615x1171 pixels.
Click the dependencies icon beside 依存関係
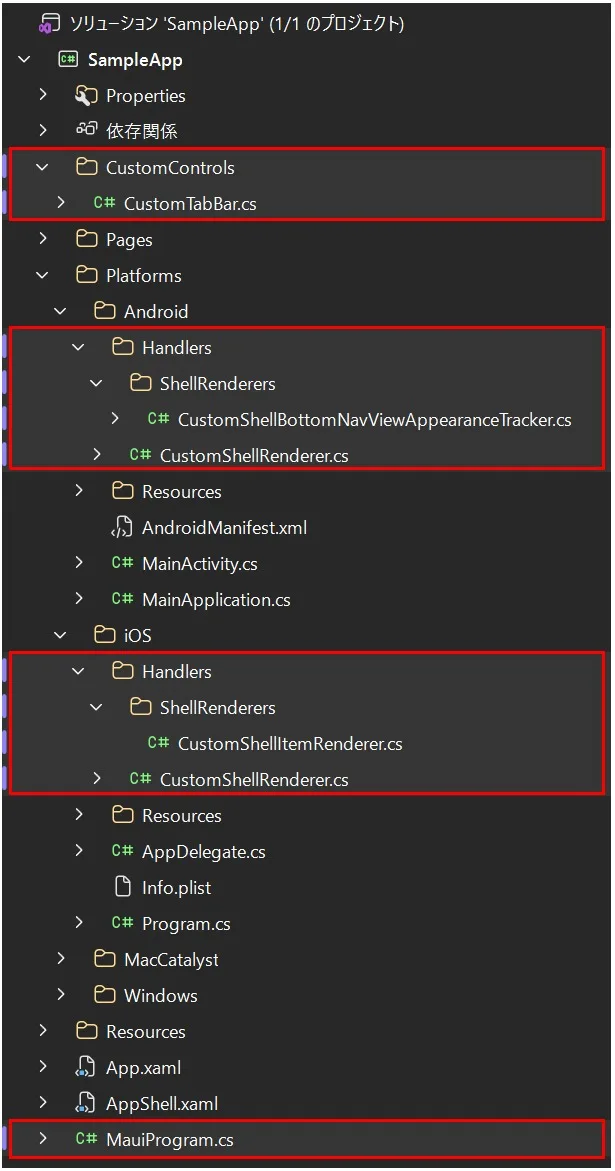86,131
